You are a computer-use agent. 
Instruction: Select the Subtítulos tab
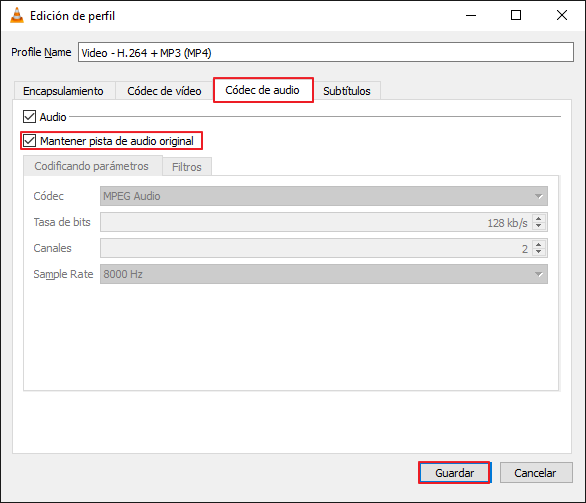point(347,91)
